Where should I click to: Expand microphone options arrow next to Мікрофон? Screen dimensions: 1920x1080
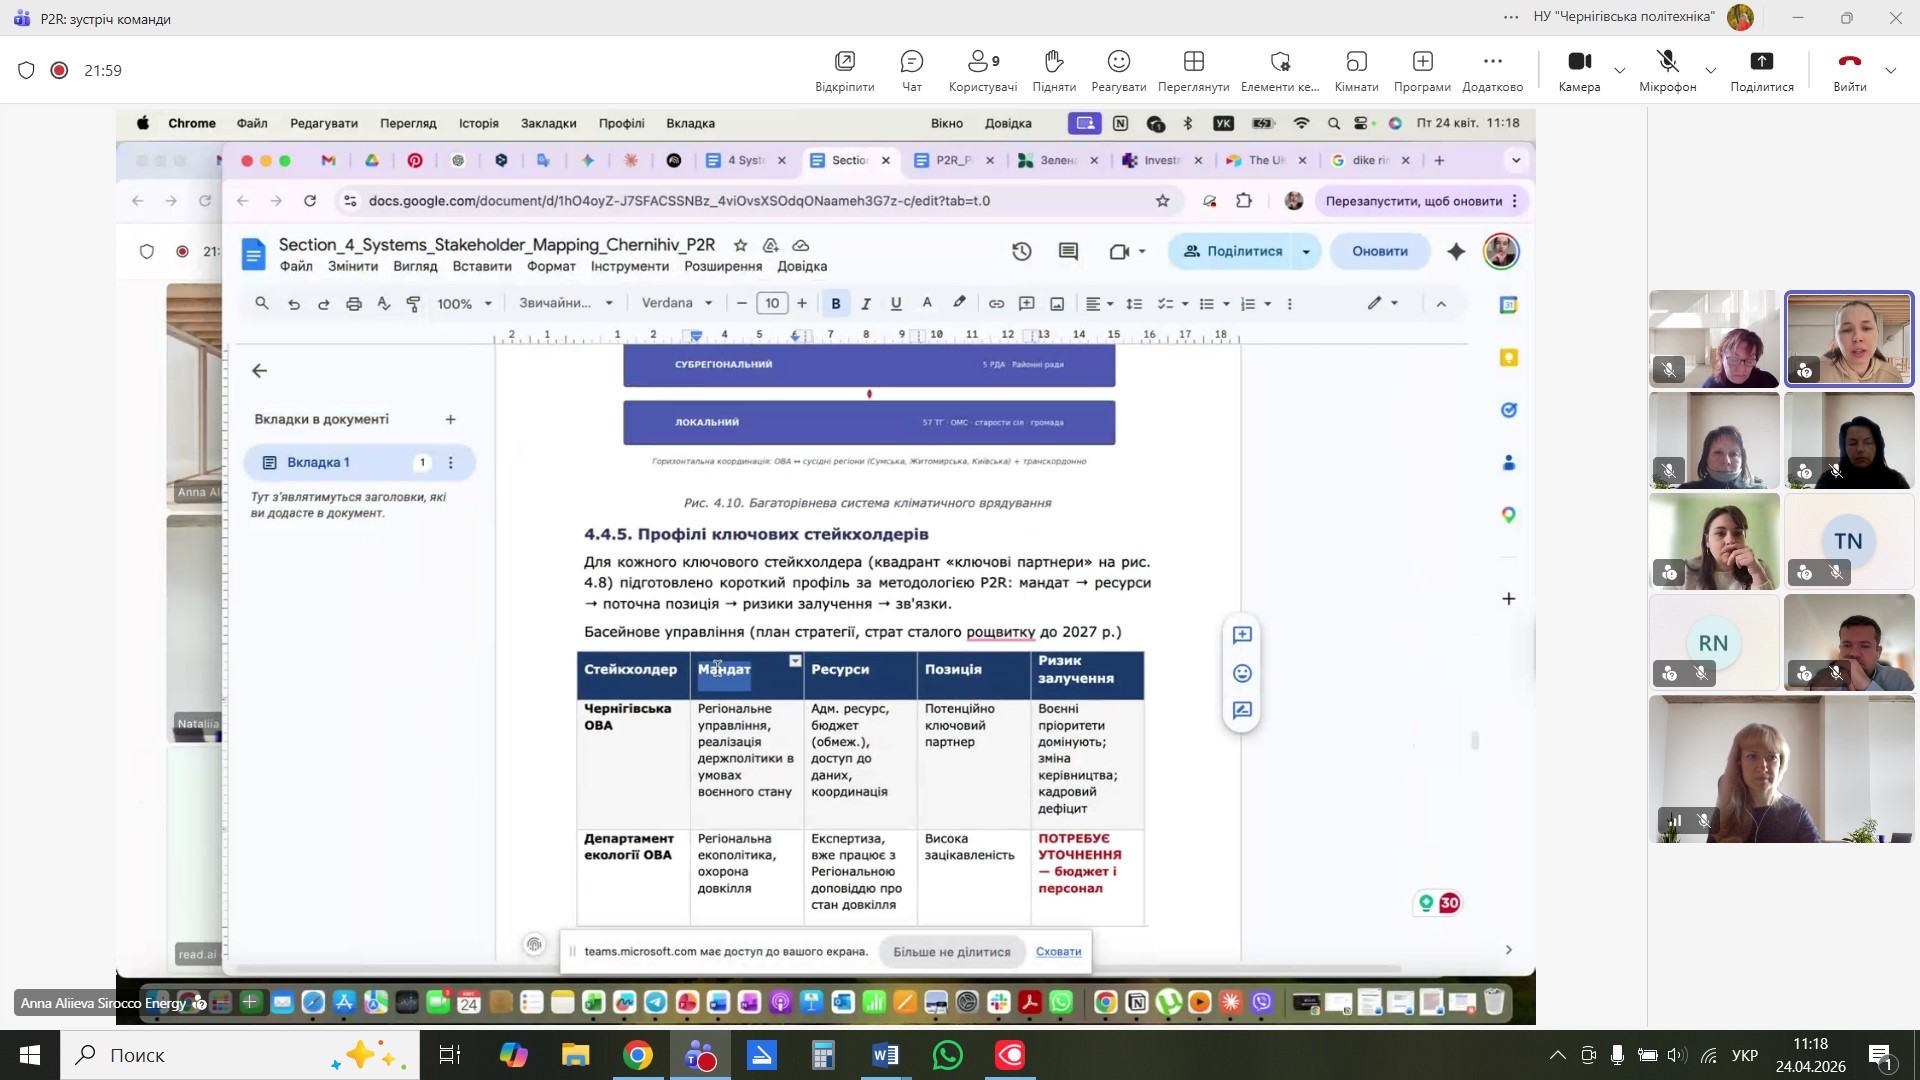[1711, 71]
